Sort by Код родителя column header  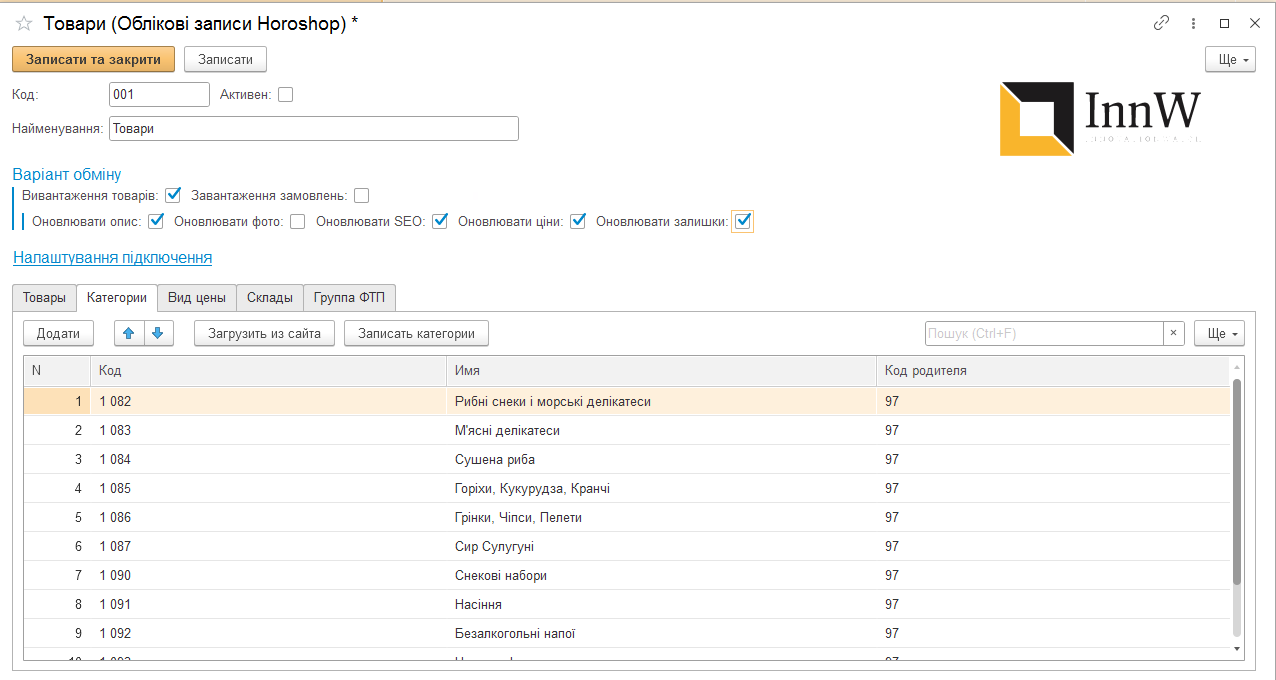coord(1053,371)
